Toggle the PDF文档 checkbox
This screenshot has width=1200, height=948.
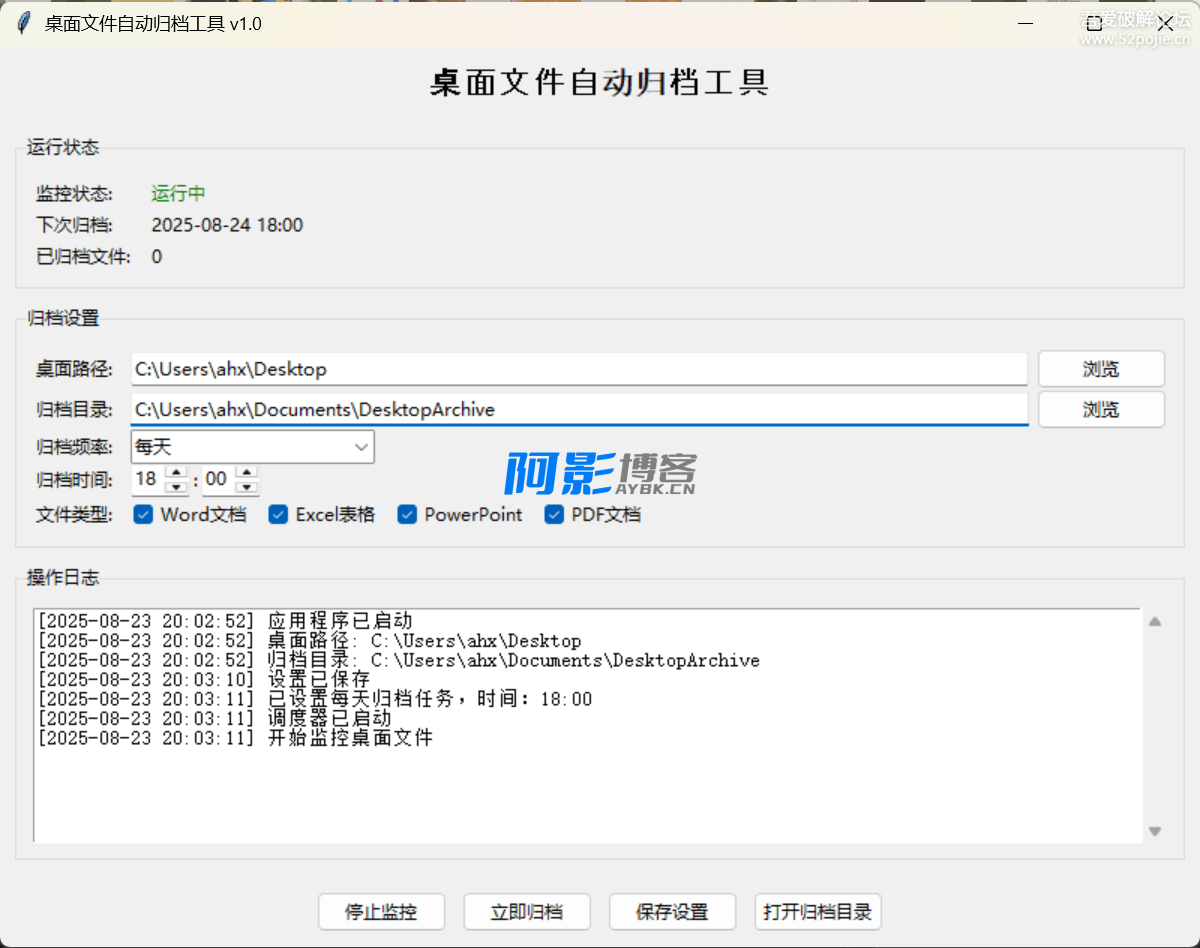[x=554, y=515]
